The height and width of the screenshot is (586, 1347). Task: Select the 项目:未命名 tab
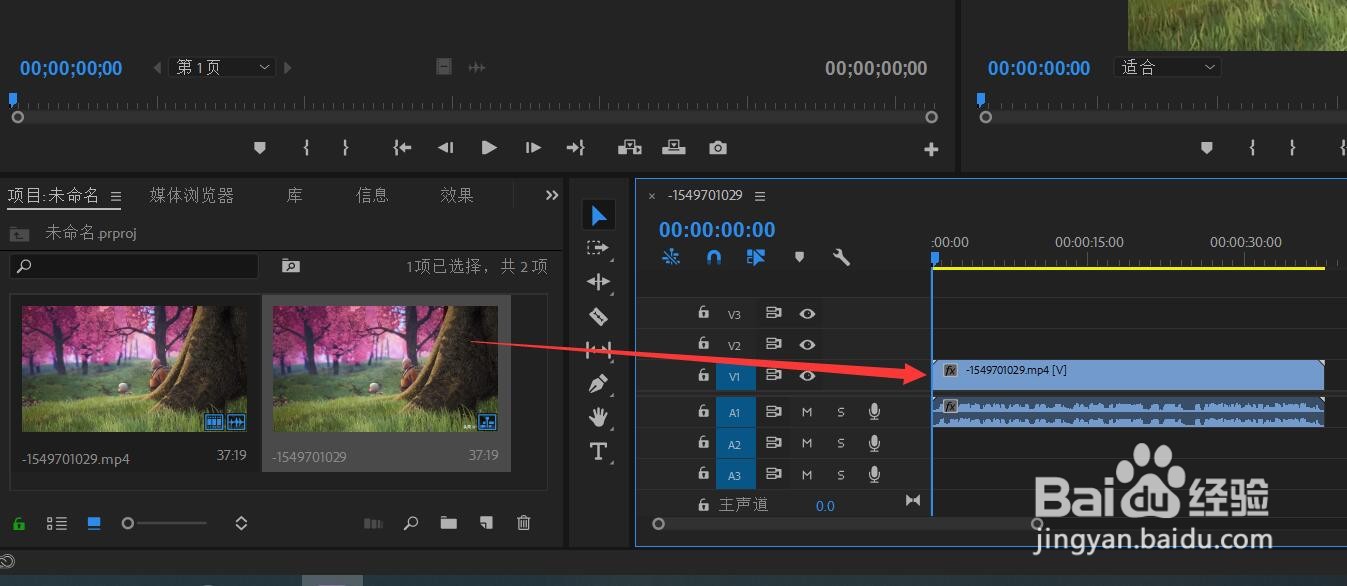click(54, 196)
